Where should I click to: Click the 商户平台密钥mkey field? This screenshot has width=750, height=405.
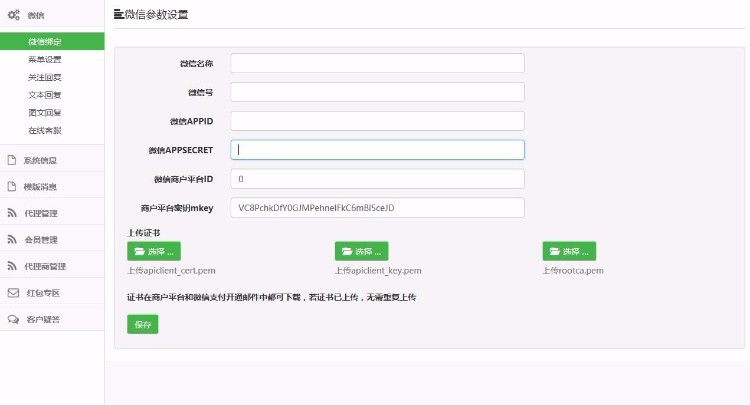click(x=377, y=208)
